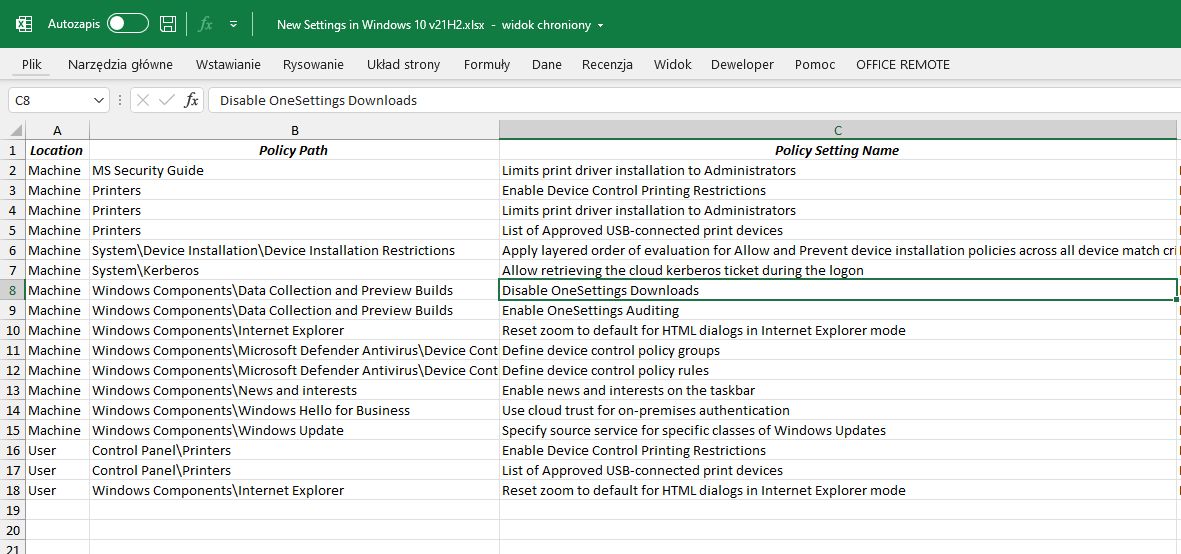Select cell 'MS Security Guide'
The image size is (1181, 554).
click(294, 170)
